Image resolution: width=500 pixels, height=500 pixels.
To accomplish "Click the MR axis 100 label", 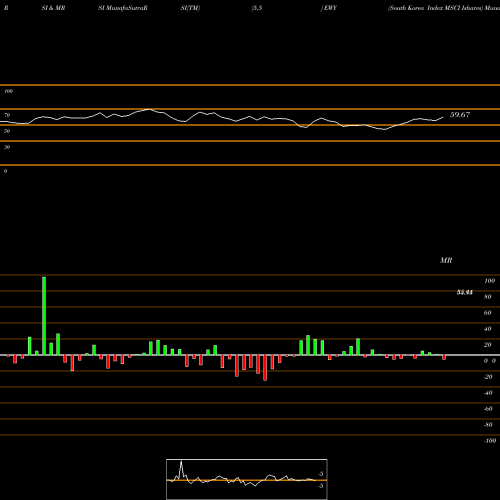I will pyautogui.click(x=490, y=281).
